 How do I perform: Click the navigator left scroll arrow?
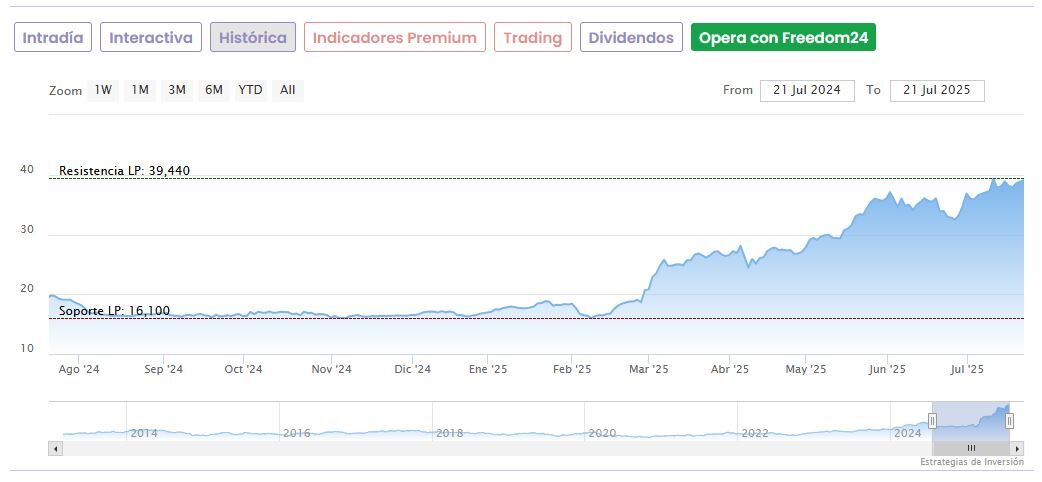(55, 449)
